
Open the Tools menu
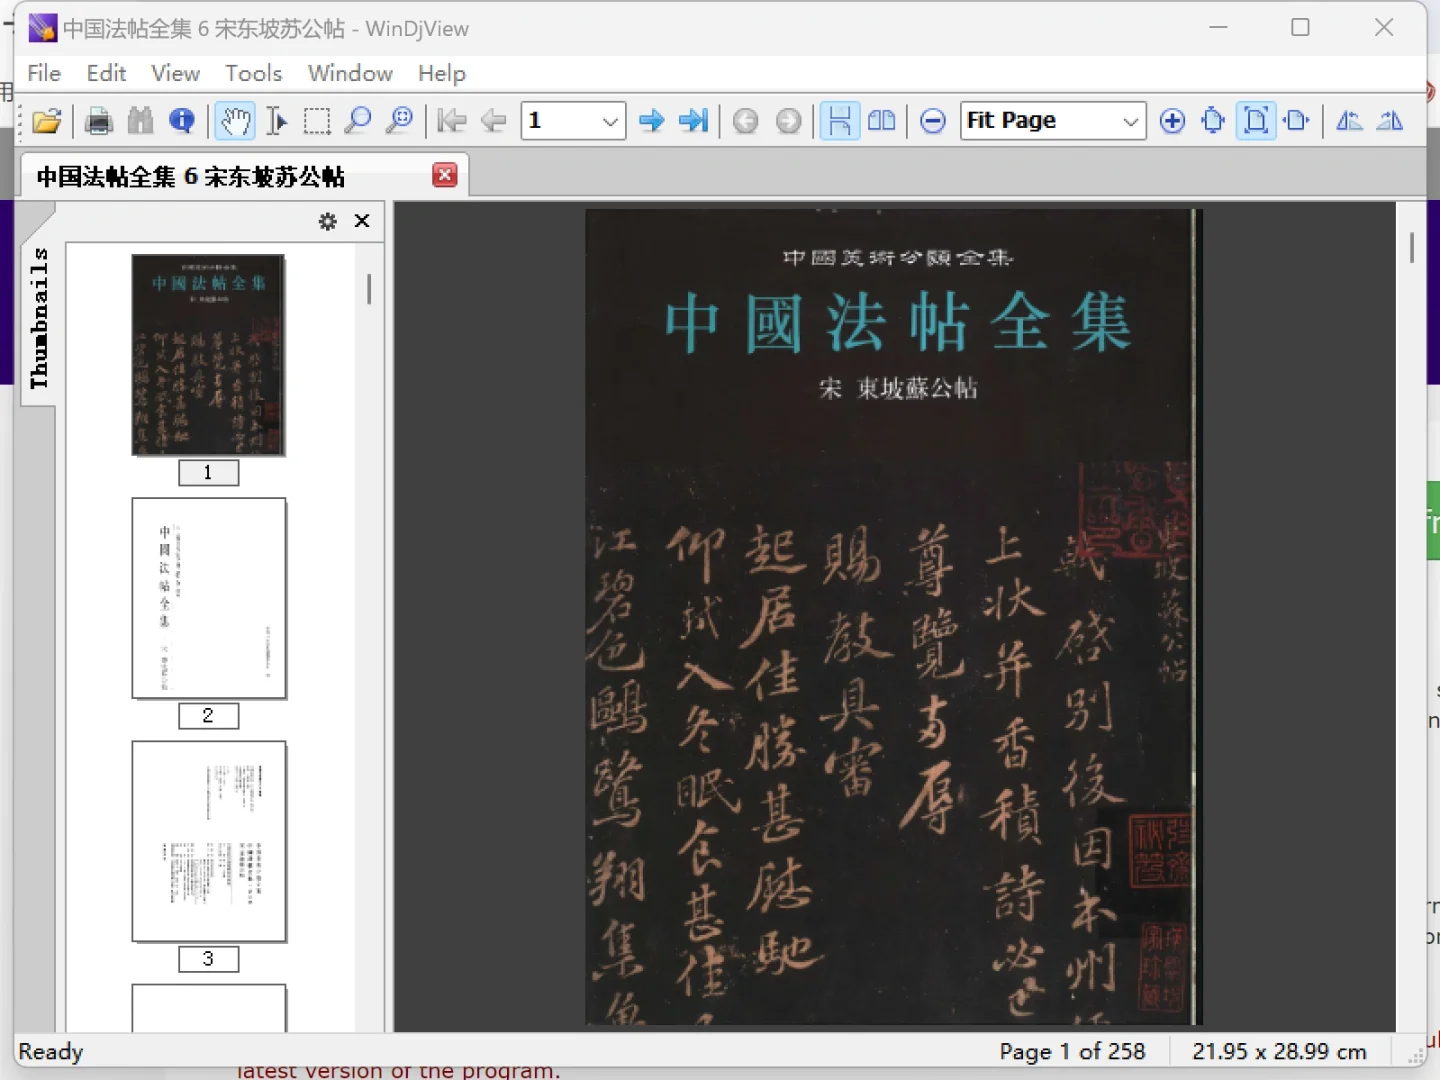tap(254, 73)
